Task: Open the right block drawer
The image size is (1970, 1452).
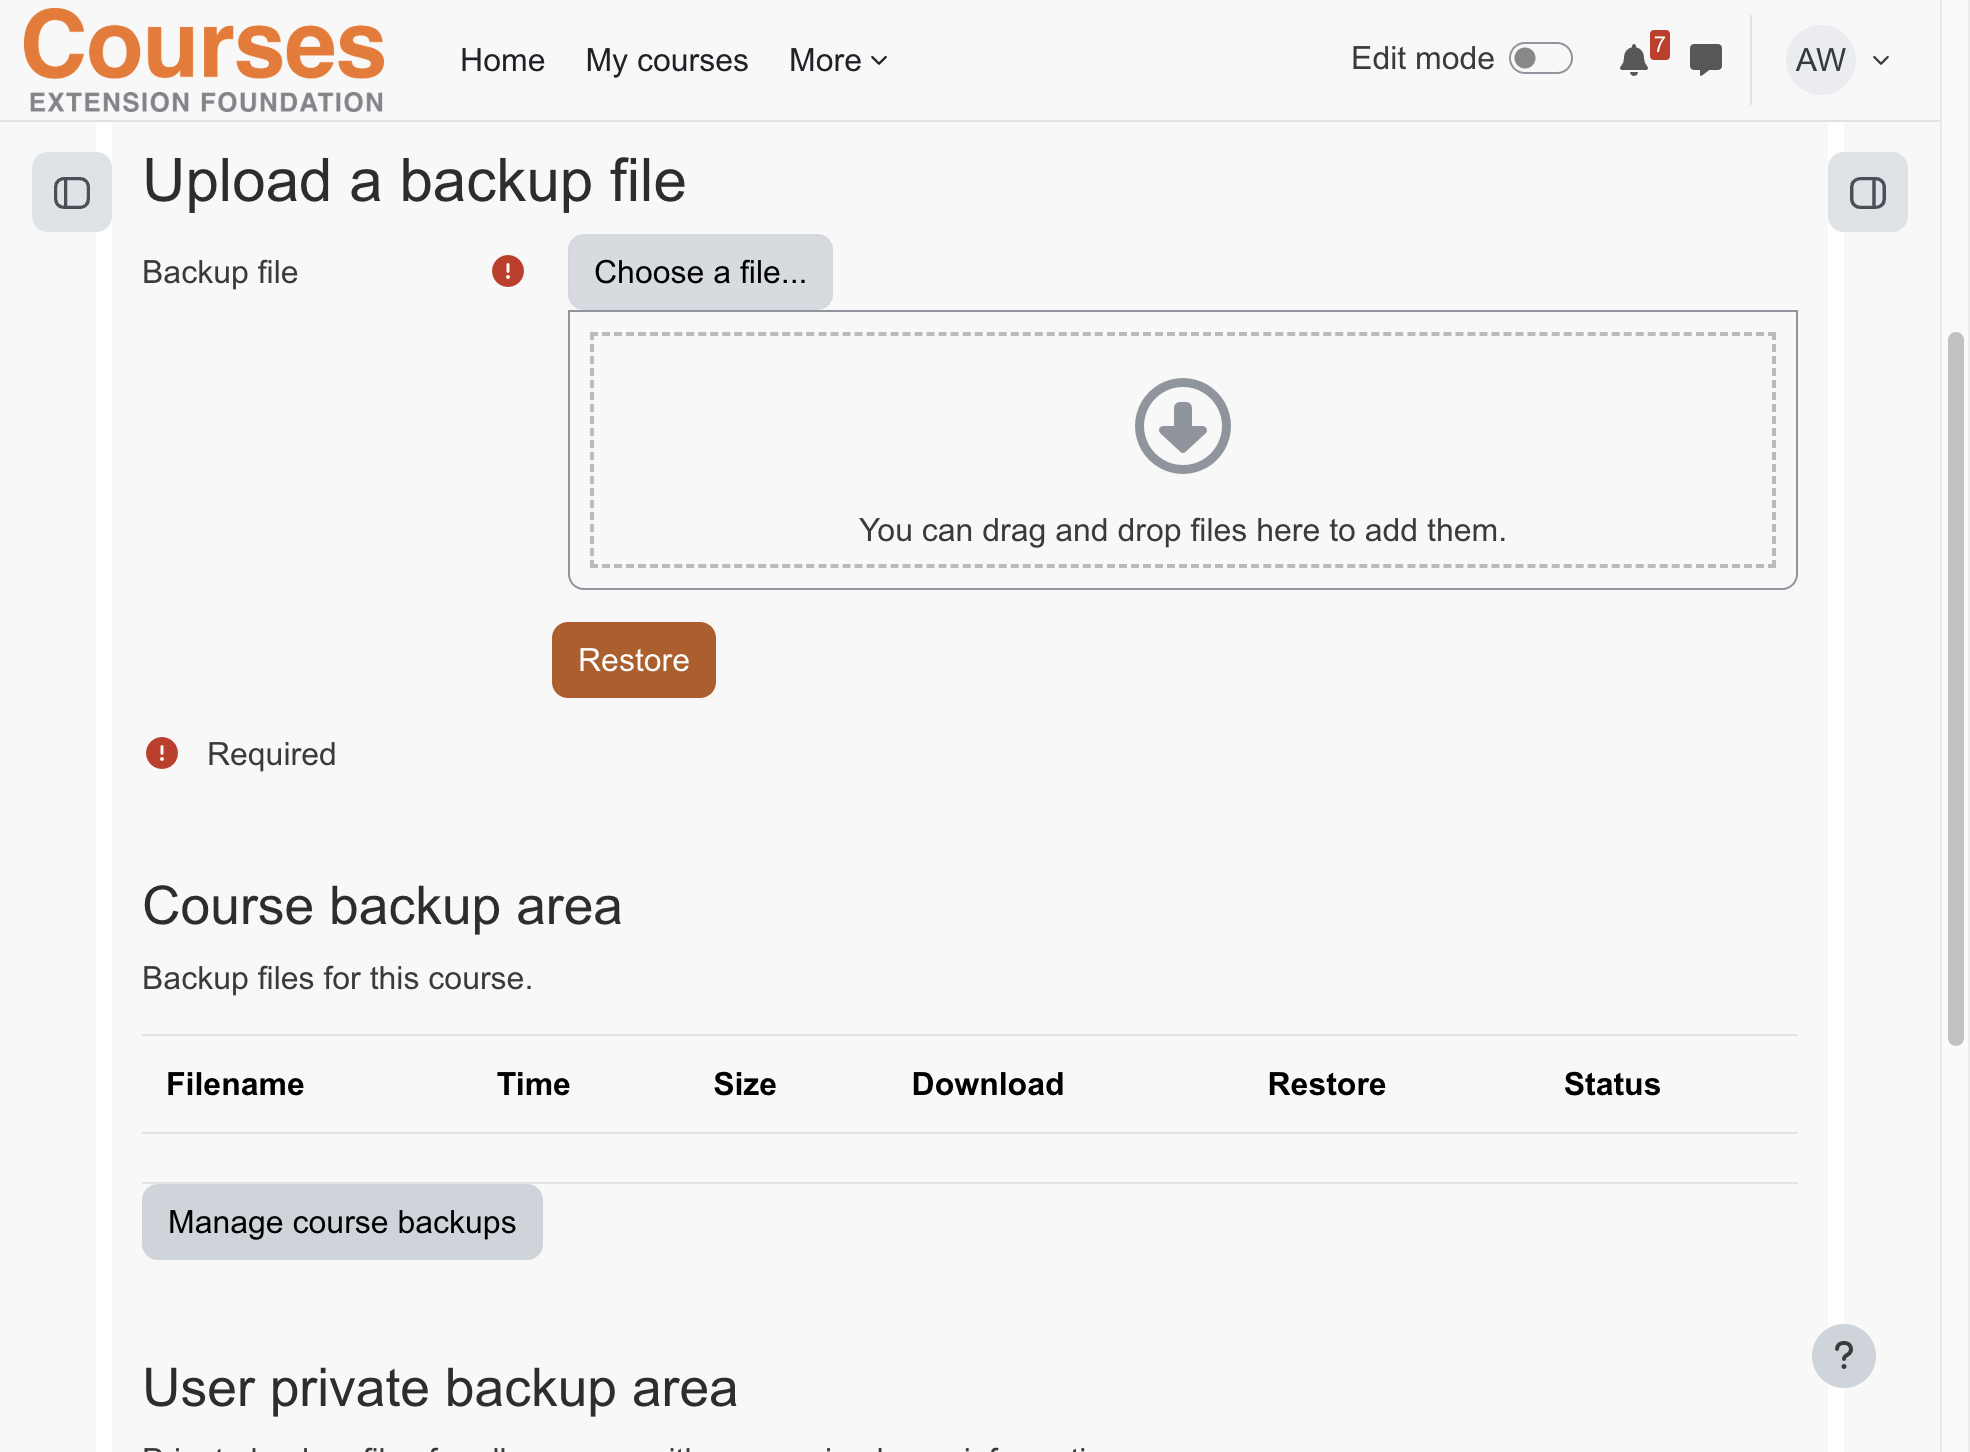Action: point(1867,192)
